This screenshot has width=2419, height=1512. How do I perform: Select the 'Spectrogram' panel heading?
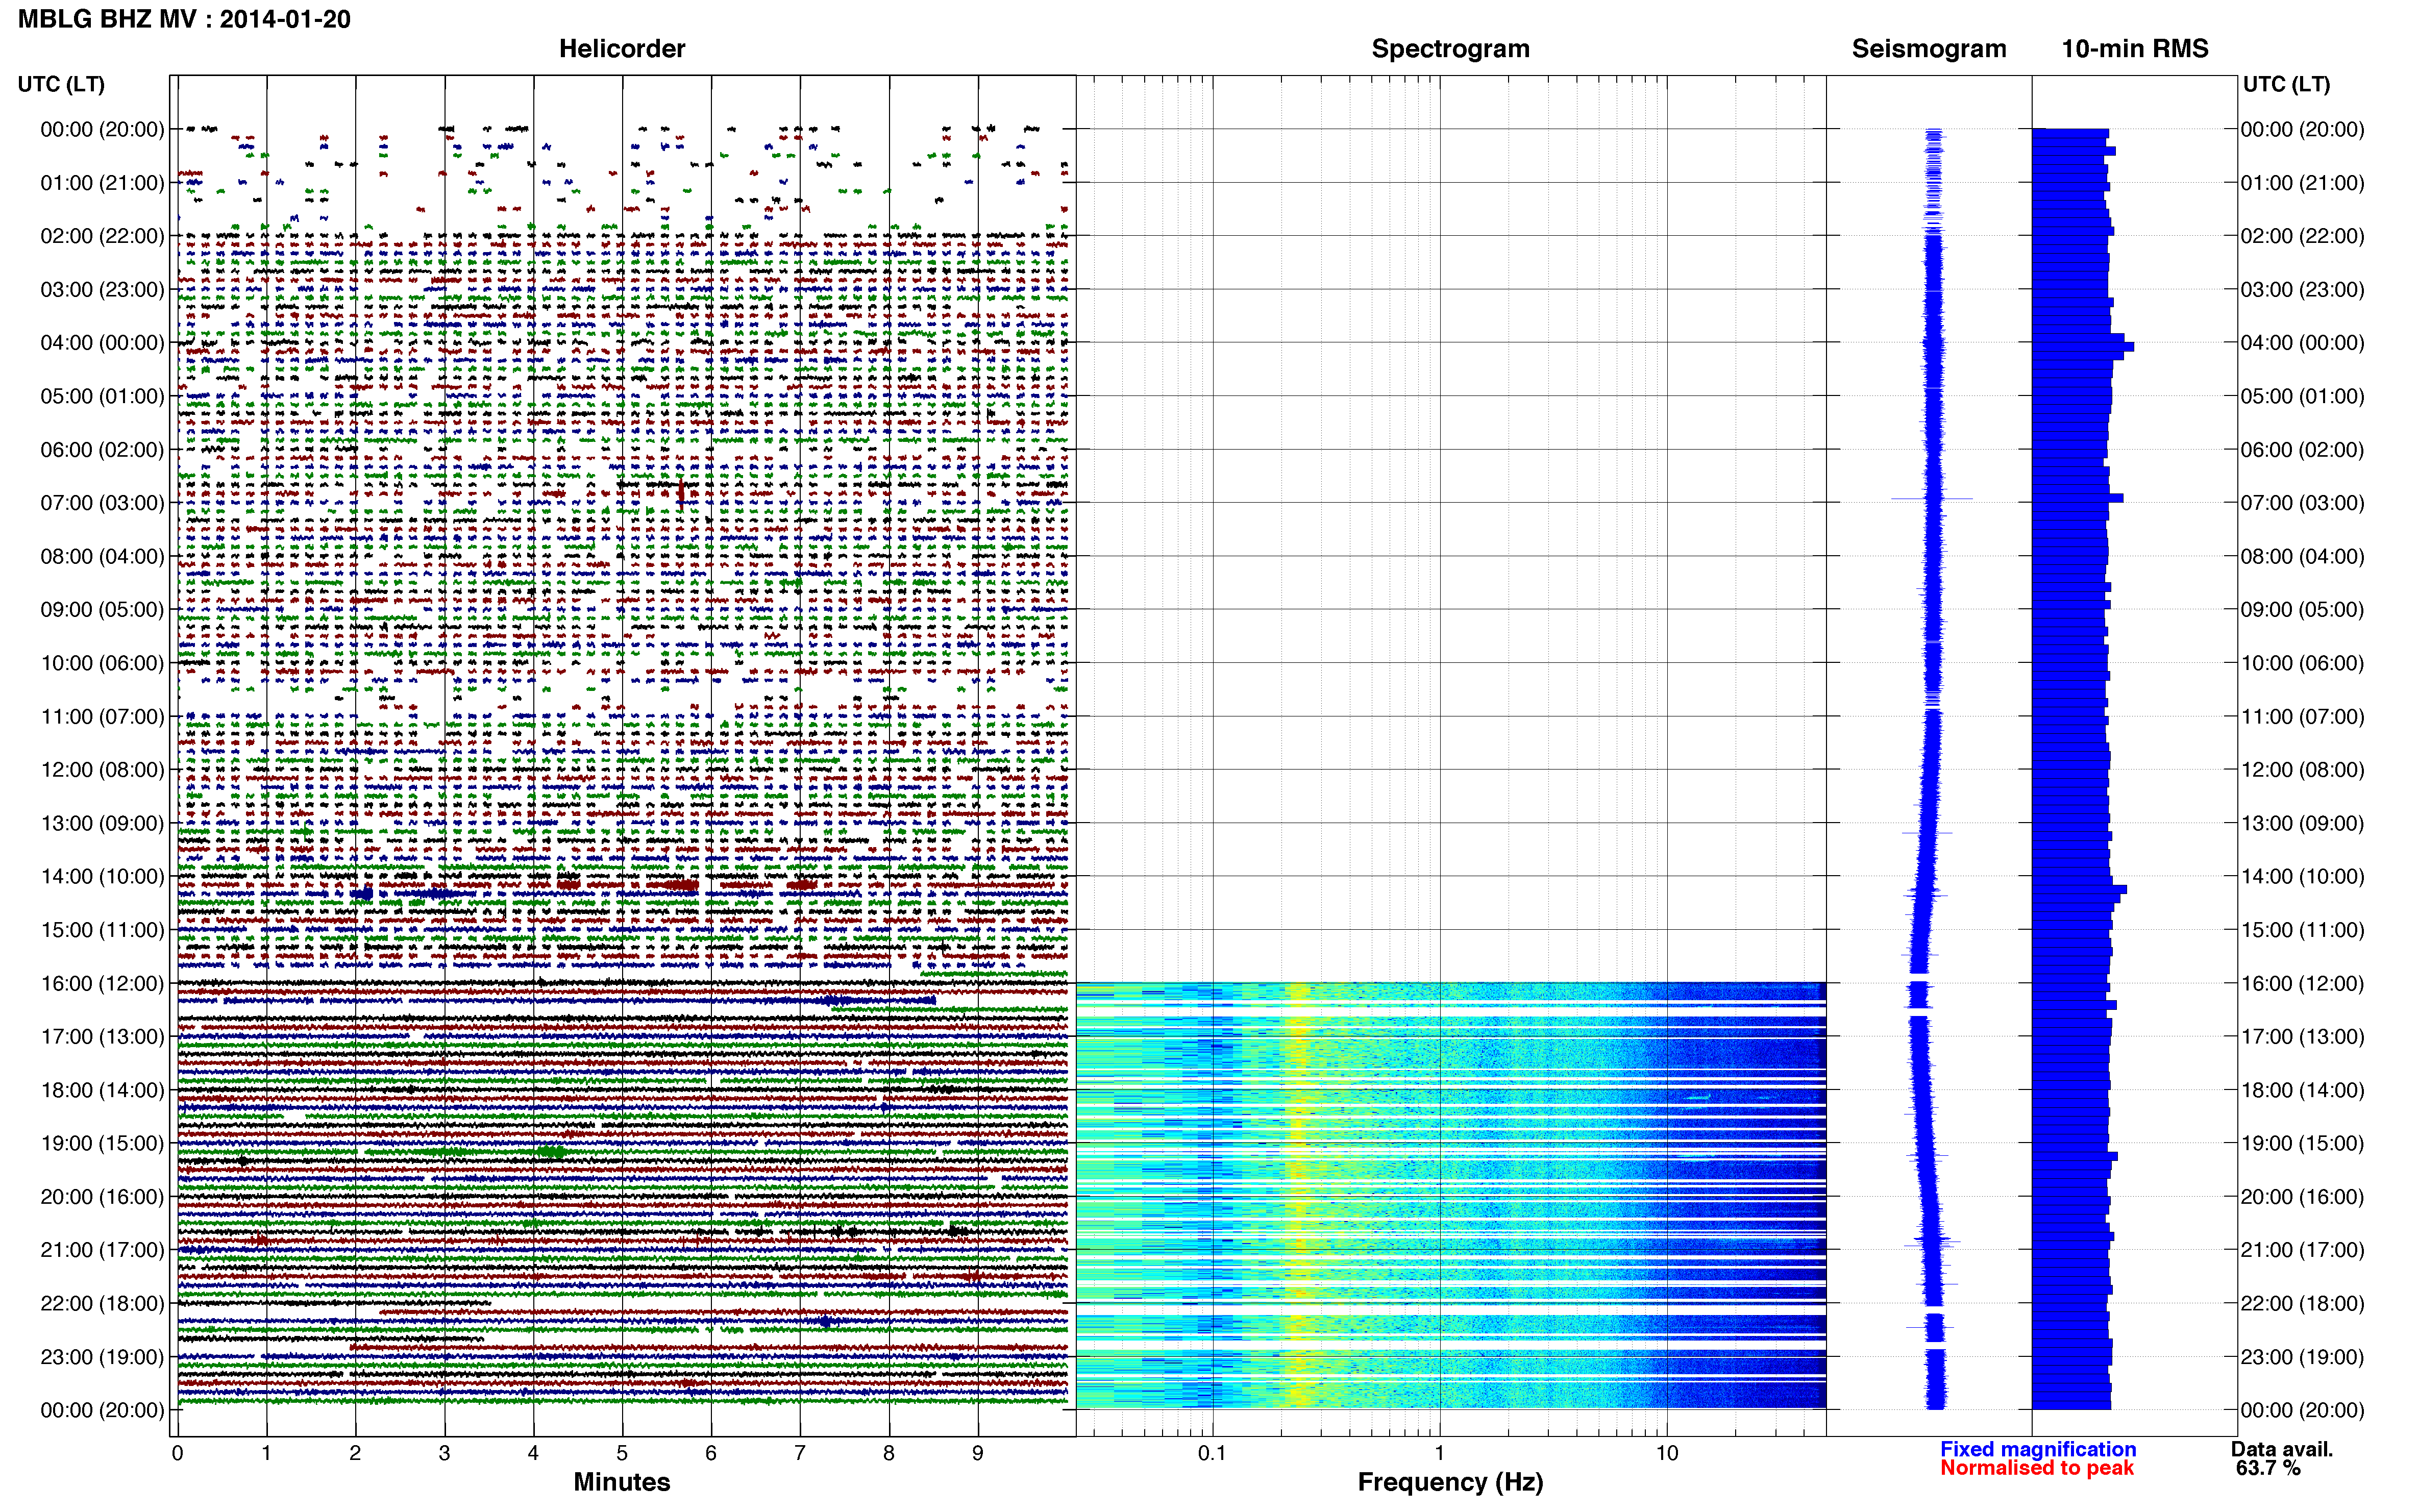coord(1450,49)
